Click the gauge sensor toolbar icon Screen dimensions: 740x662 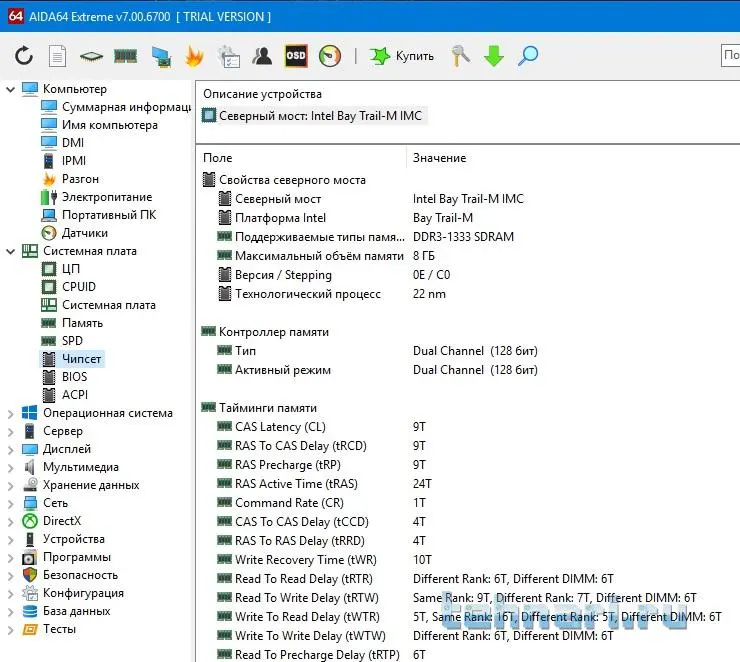(330, 56)
